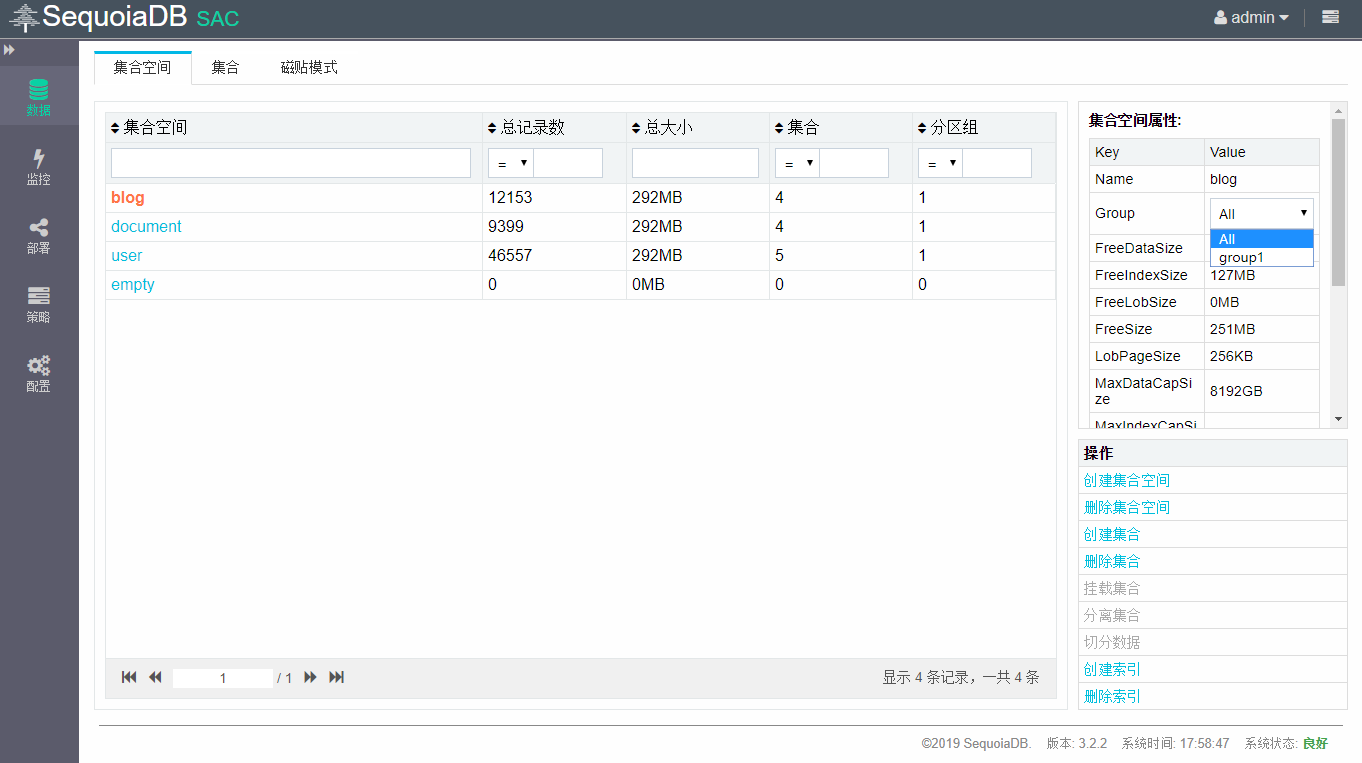This screenshot has width=1362, height=763.
Task: Open the empty collection space
Action: click(132, 285)
